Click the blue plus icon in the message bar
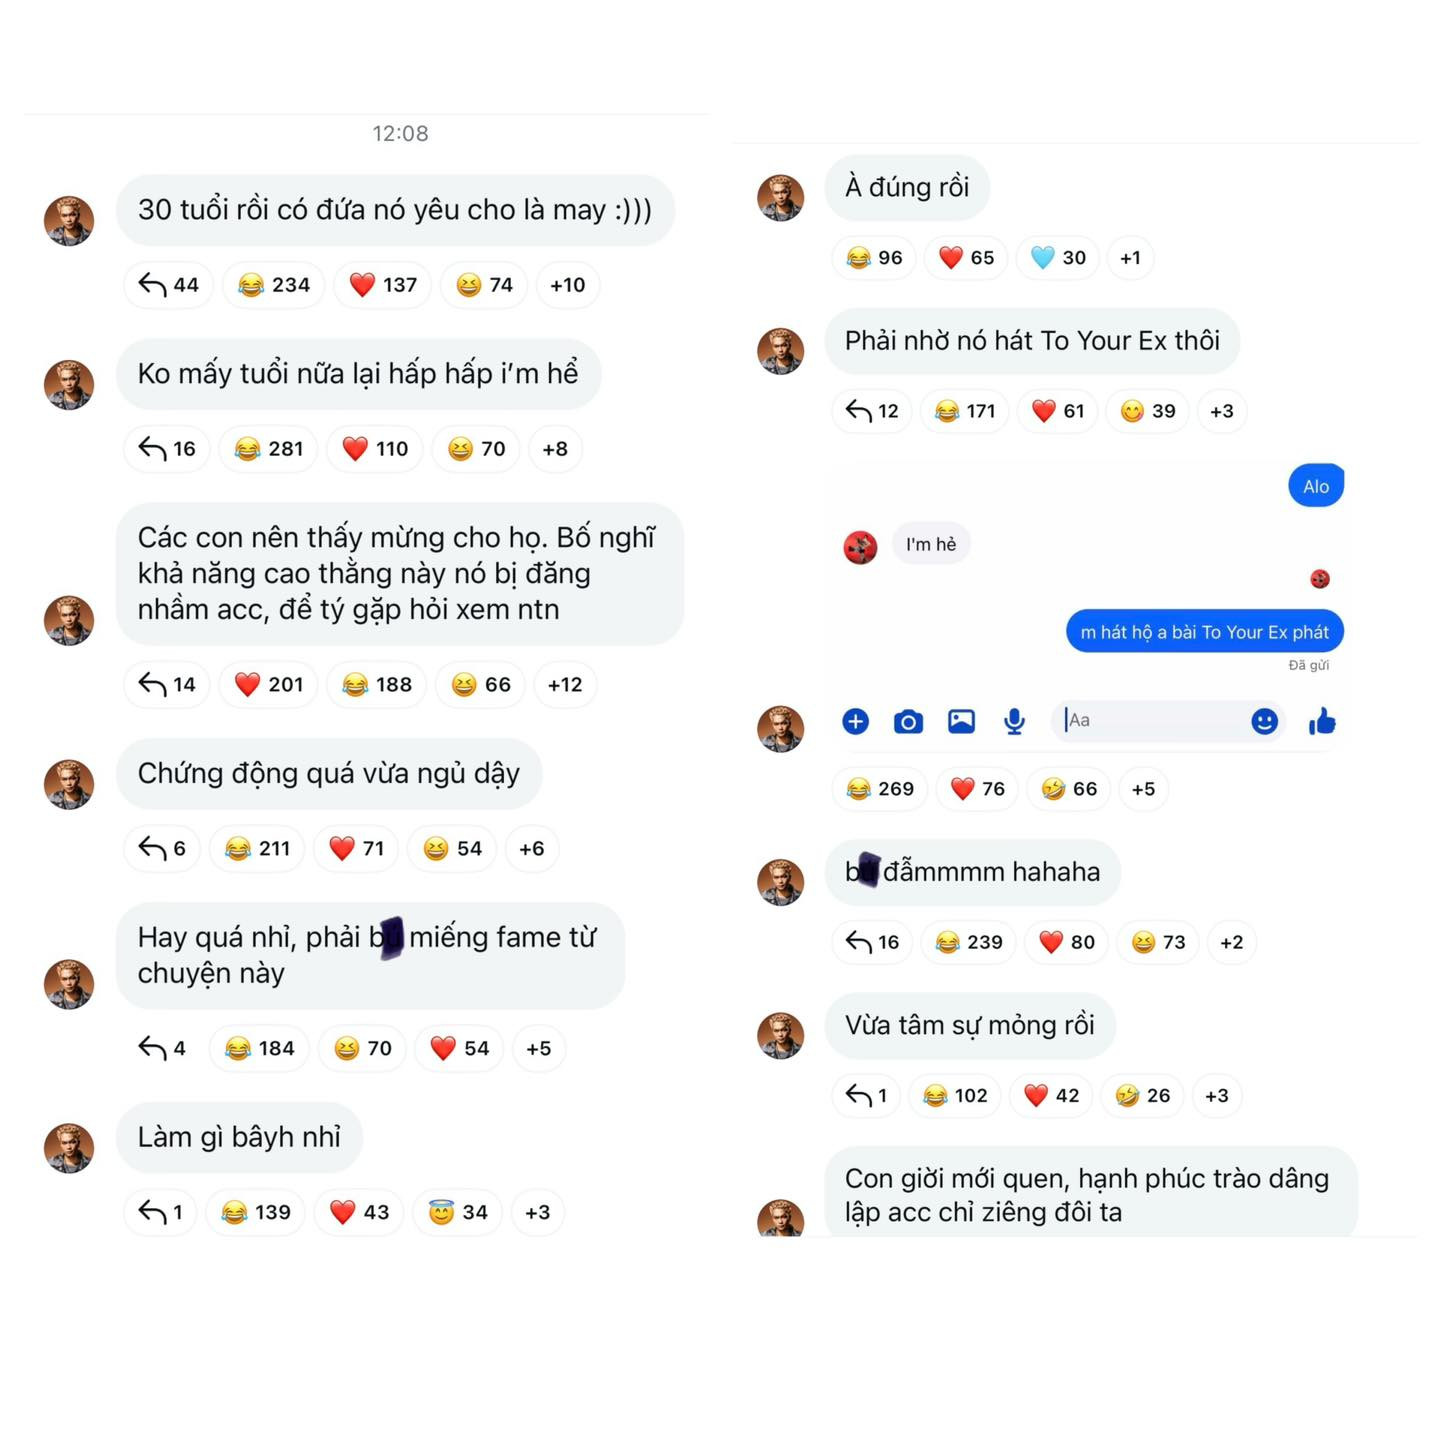Screen dimensions: 1440x1440 855,721
